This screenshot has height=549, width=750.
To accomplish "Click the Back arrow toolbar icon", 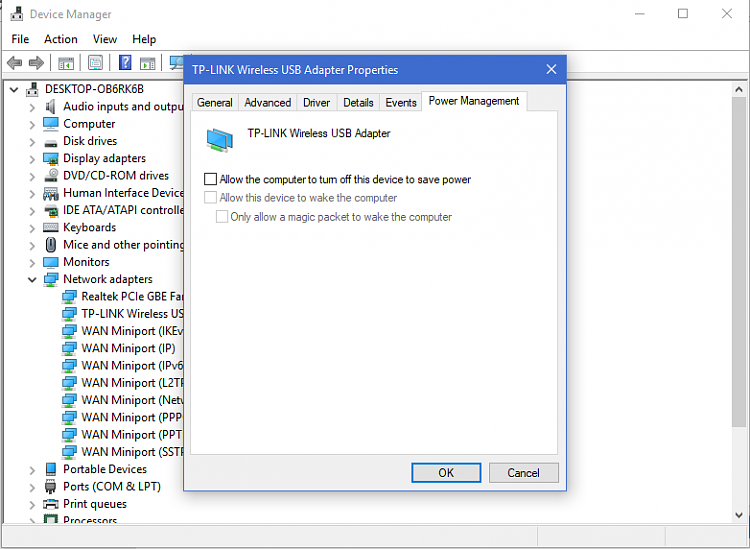I will click(x=15, y=63).
